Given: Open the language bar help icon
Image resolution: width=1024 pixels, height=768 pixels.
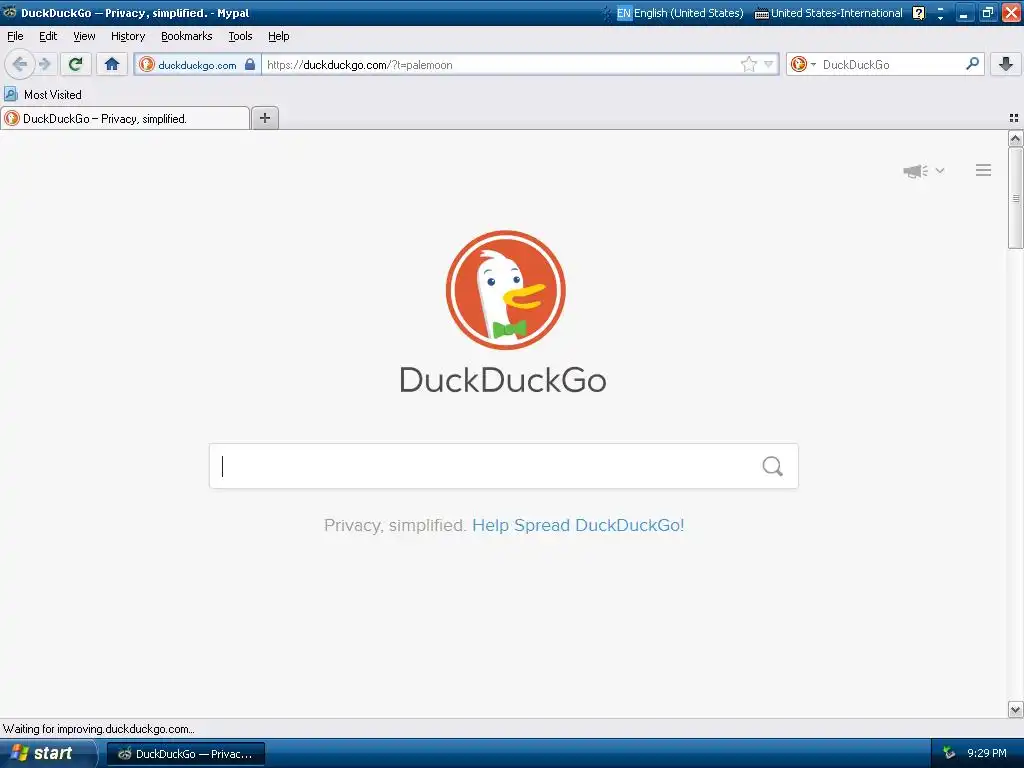Looking at the screenshot, I should pyautogui.click(x=919, y=13).
